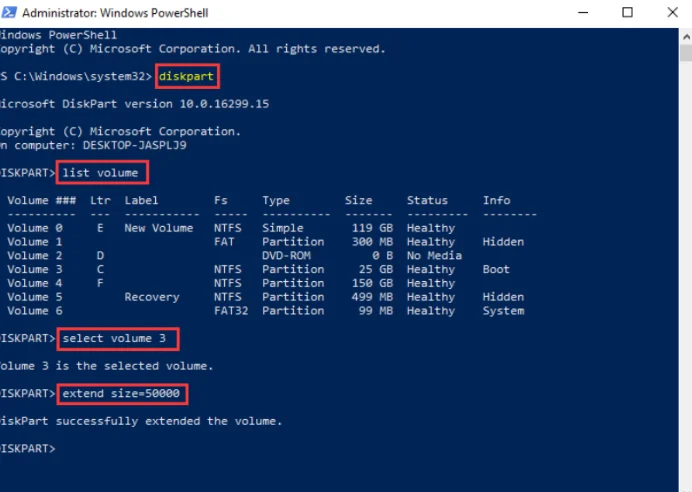Click 'Volume 4' row name
Image resolution: width=692 pixels, height=492 pixels.
(35, 283)
